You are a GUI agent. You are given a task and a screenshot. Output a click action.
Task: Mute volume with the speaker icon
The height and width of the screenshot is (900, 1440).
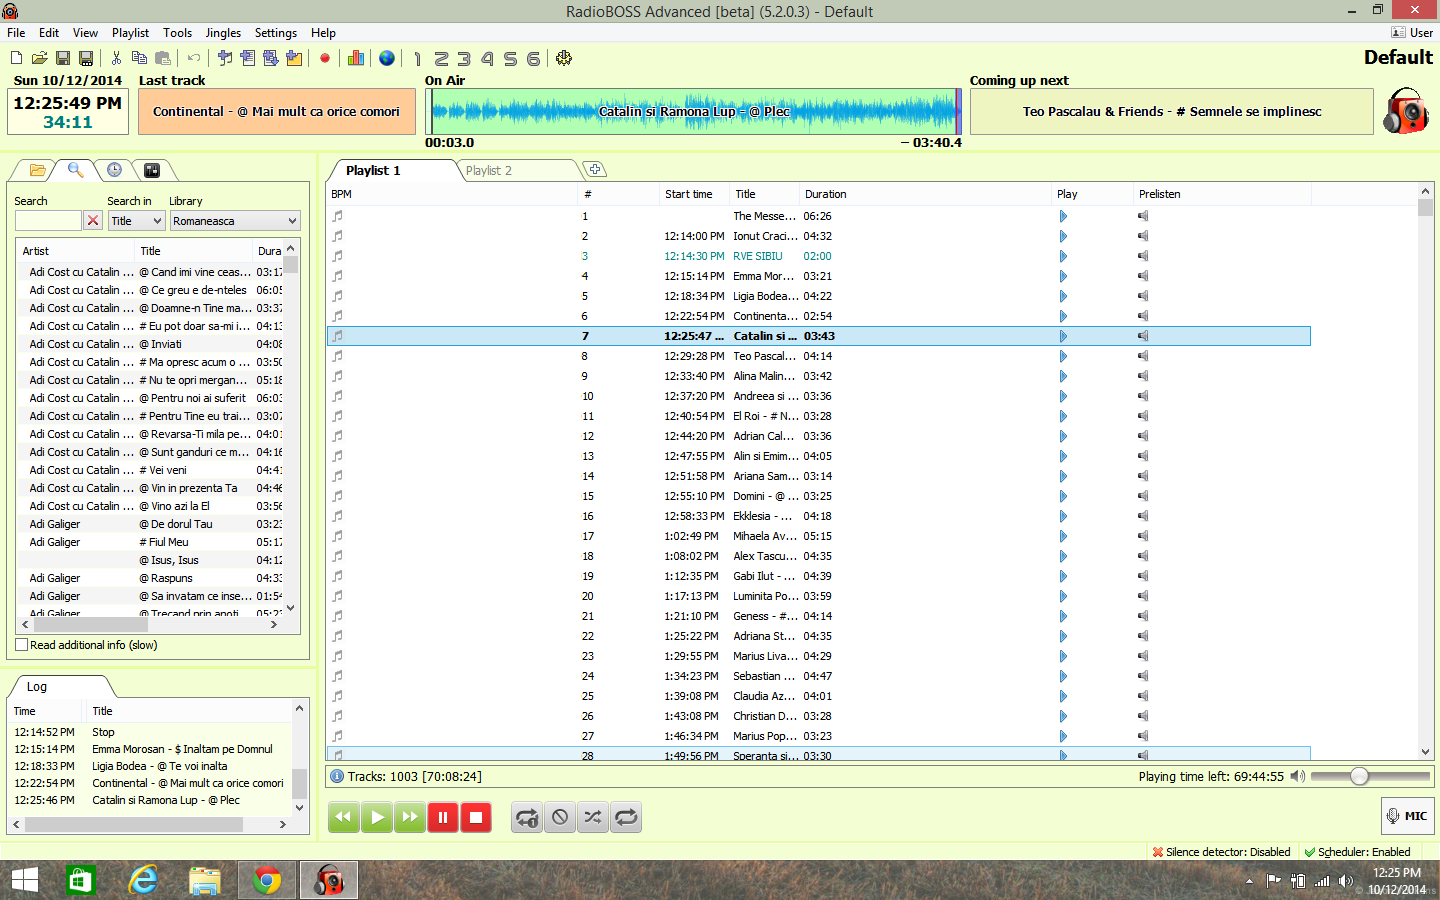click(x=1297, y=776)
